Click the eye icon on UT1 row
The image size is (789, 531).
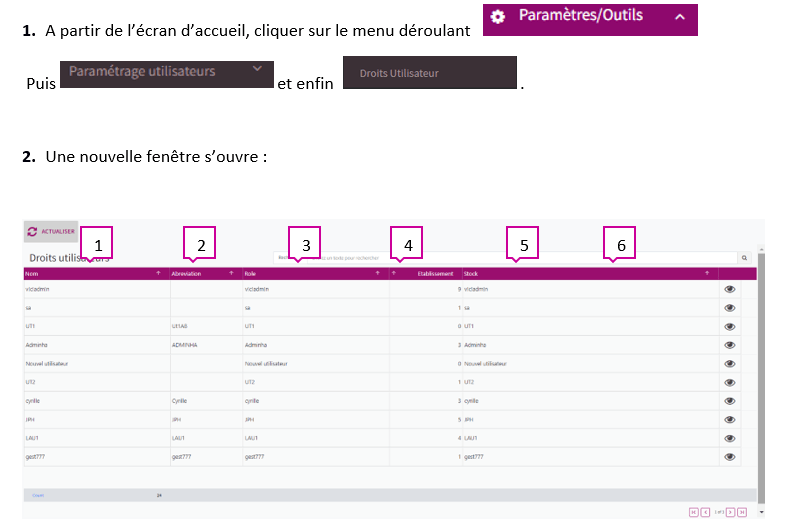coord(730,327)
